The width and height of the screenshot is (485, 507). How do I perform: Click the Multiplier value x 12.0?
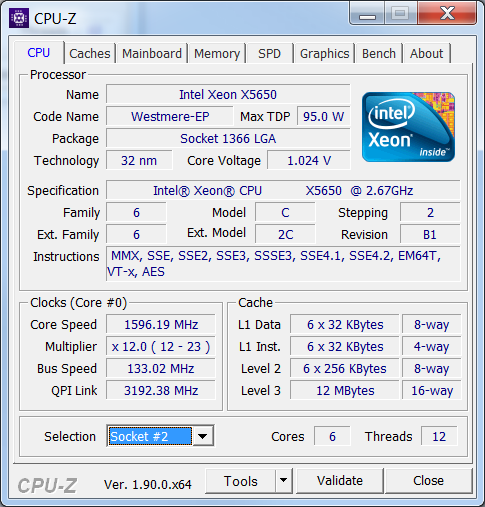coord(161,346)
